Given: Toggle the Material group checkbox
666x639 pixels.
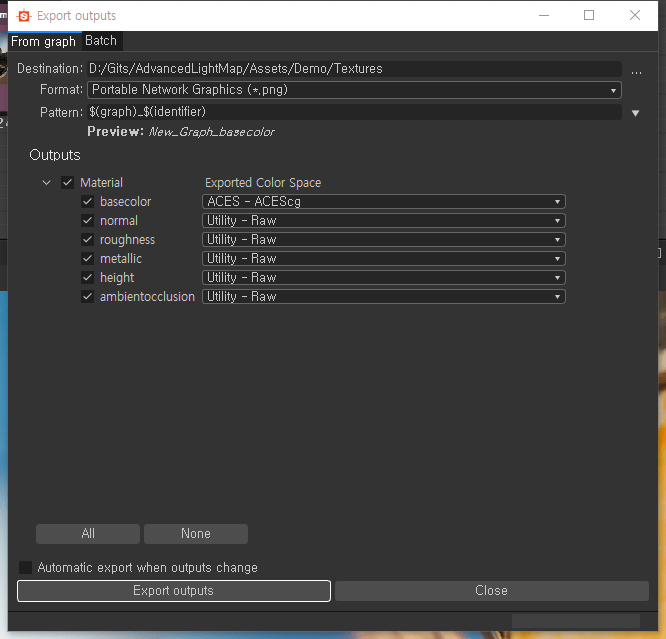Looking at the screenshot, I should (x=68, y=183).
